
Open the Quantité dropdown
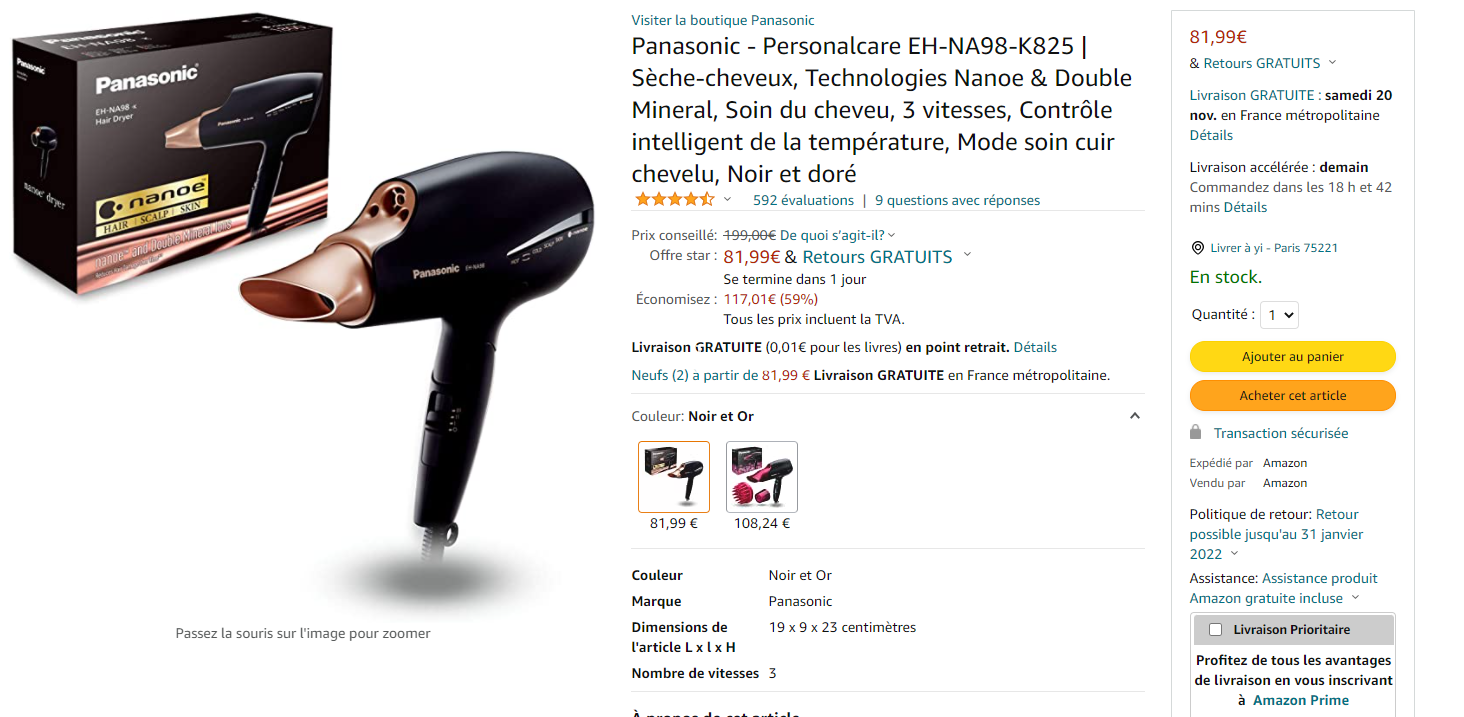1278,315
